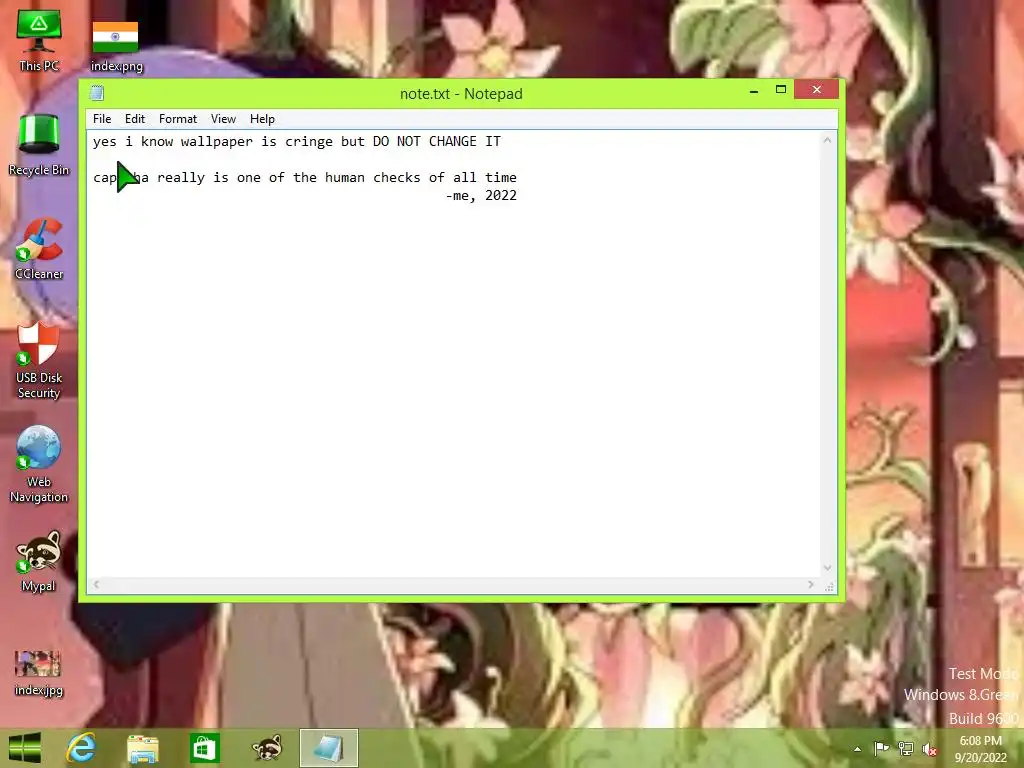Click the horizontal scrollbar left arrow

(x=97, y=584)
